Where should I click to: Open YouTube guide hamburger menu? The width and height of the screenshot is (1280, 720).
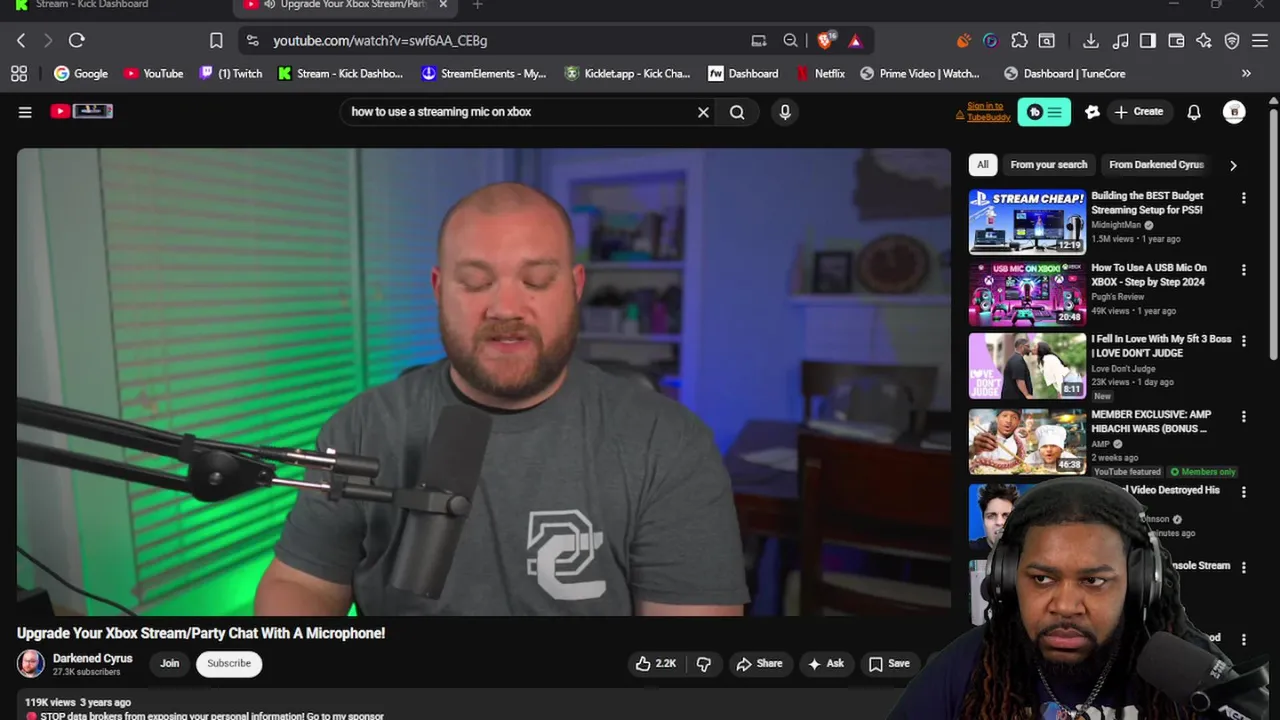click(x=25, y=112)
